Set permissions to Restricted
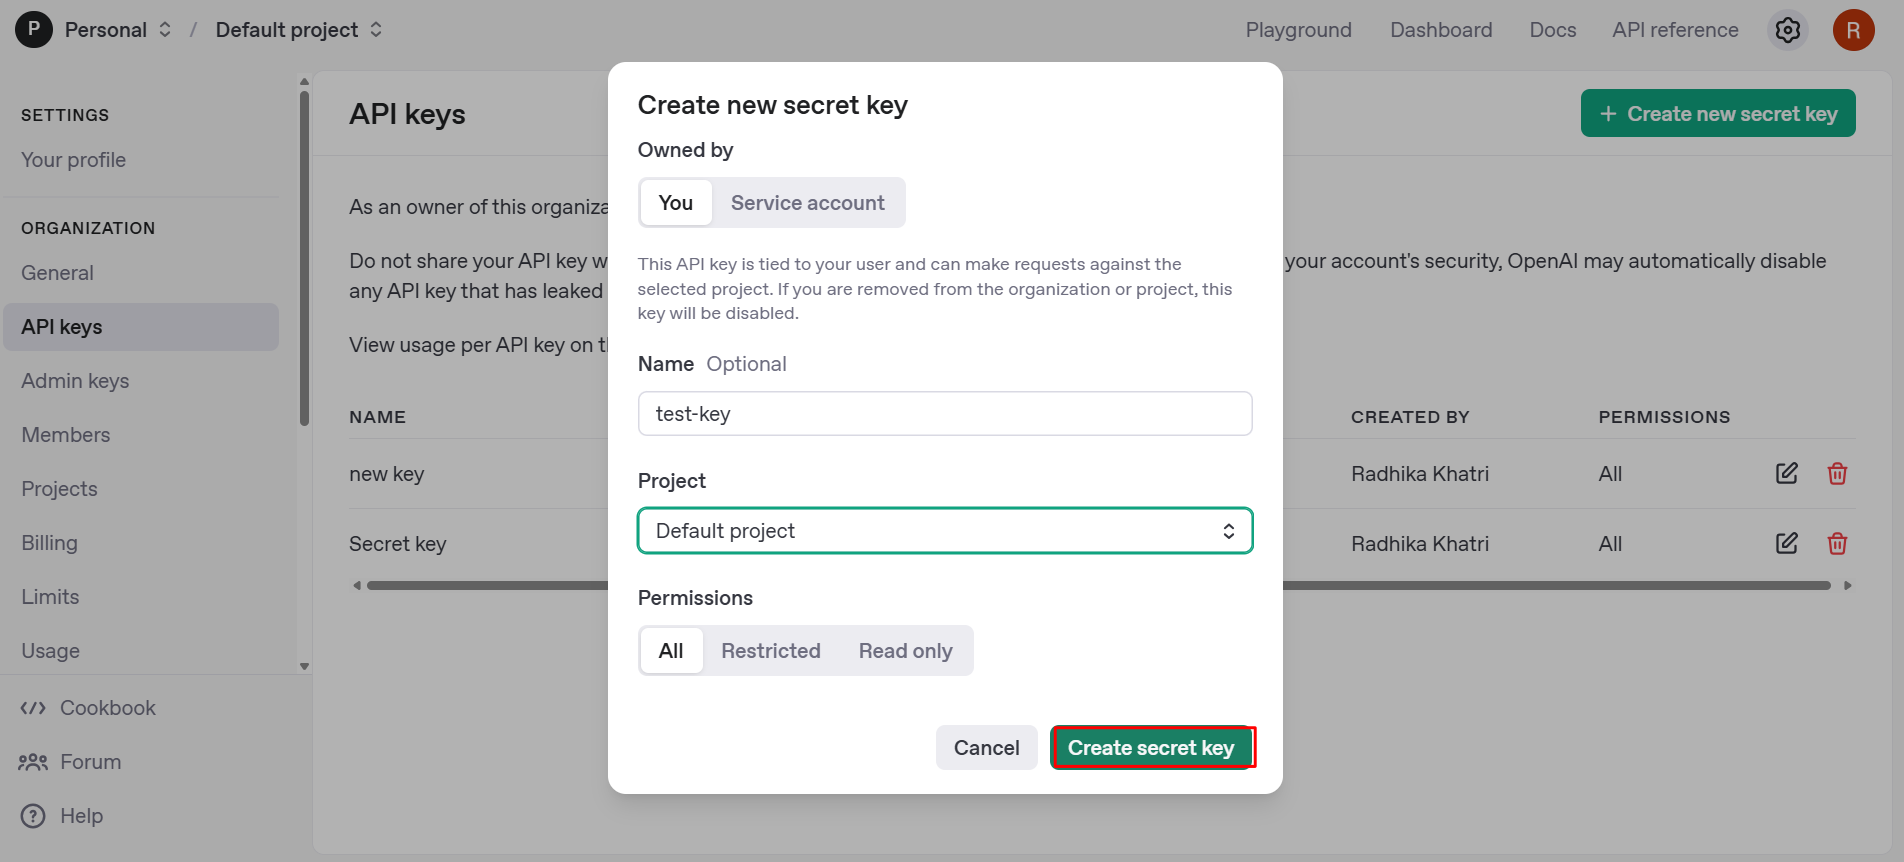Image resolution: width=1904 pixels, height=862 pixels. coord(770,651)
